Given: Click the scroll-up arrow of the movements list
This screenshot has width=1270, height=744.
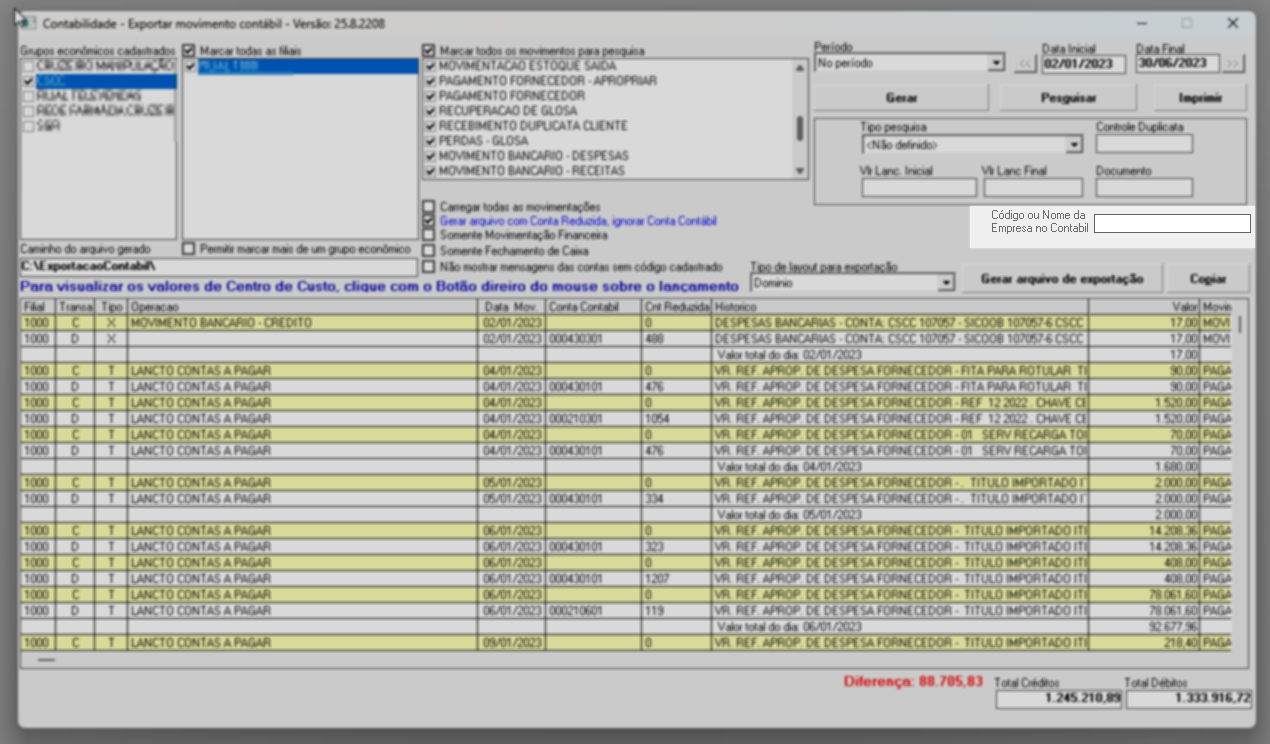Looking at the screenshot, I should tap(799, 68).
